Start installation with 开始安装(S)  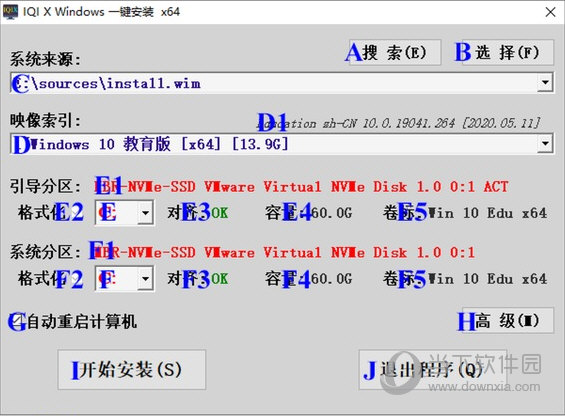(132, 370)
